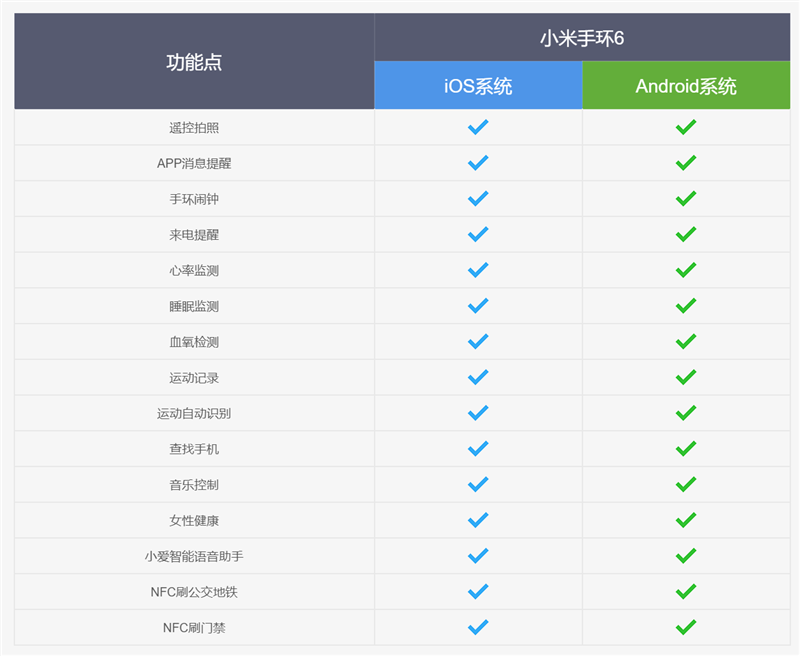This screenshot has height=656, width=800.
Task: Click the iOS checkmark for 查找手机
Action: pos(478,449)
